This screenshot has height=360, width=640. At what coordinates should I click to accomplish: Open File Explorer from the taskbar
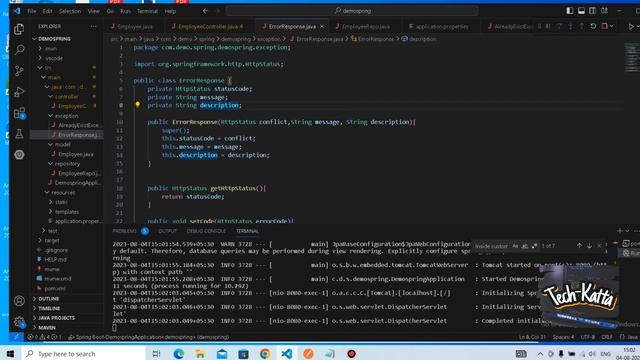200,353
